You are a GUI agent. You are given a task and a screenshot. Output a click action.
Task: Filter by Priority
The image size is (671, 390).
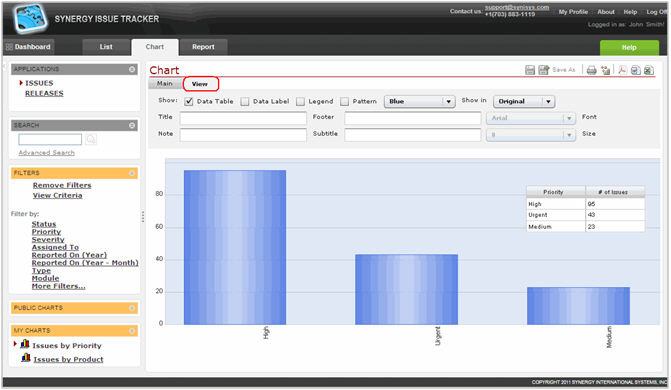(46, 232)
